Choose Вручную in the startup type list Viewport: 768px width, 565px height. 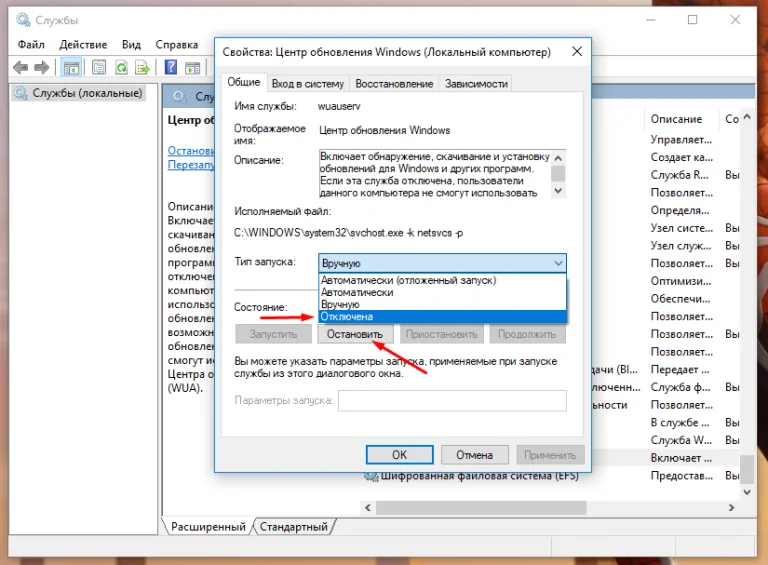coord(442,305)
